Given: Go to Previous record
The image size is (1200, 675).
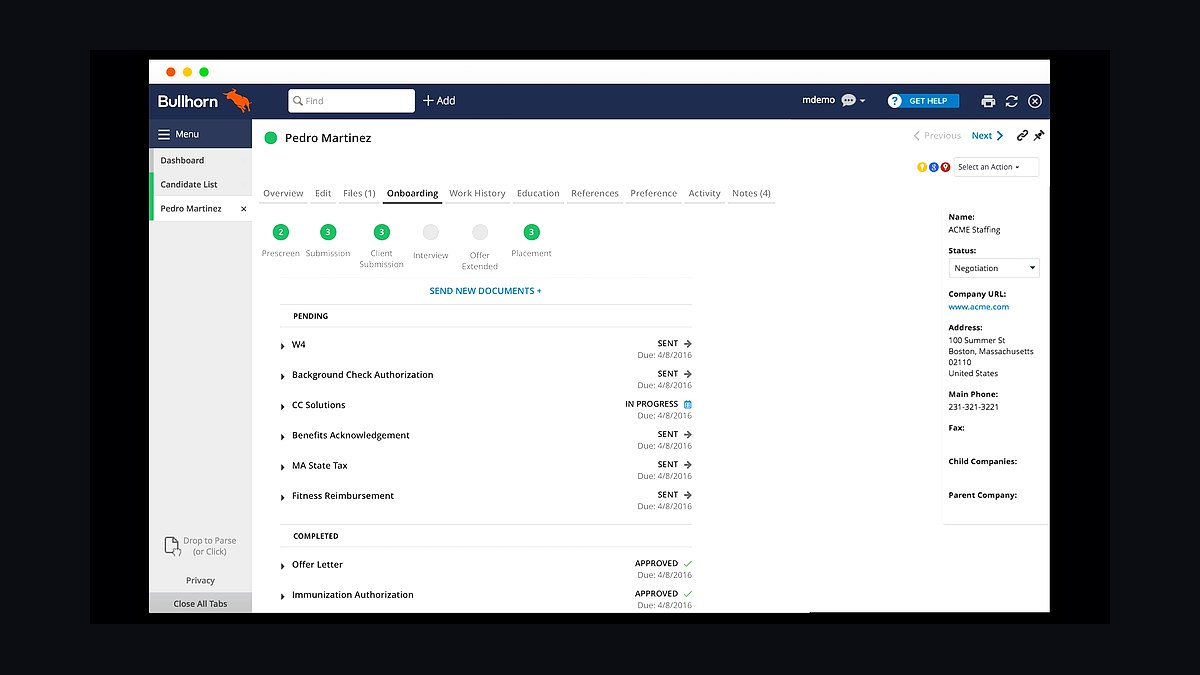Looking at the screenshot, I should pyautogui.click(x=937, y=136).
